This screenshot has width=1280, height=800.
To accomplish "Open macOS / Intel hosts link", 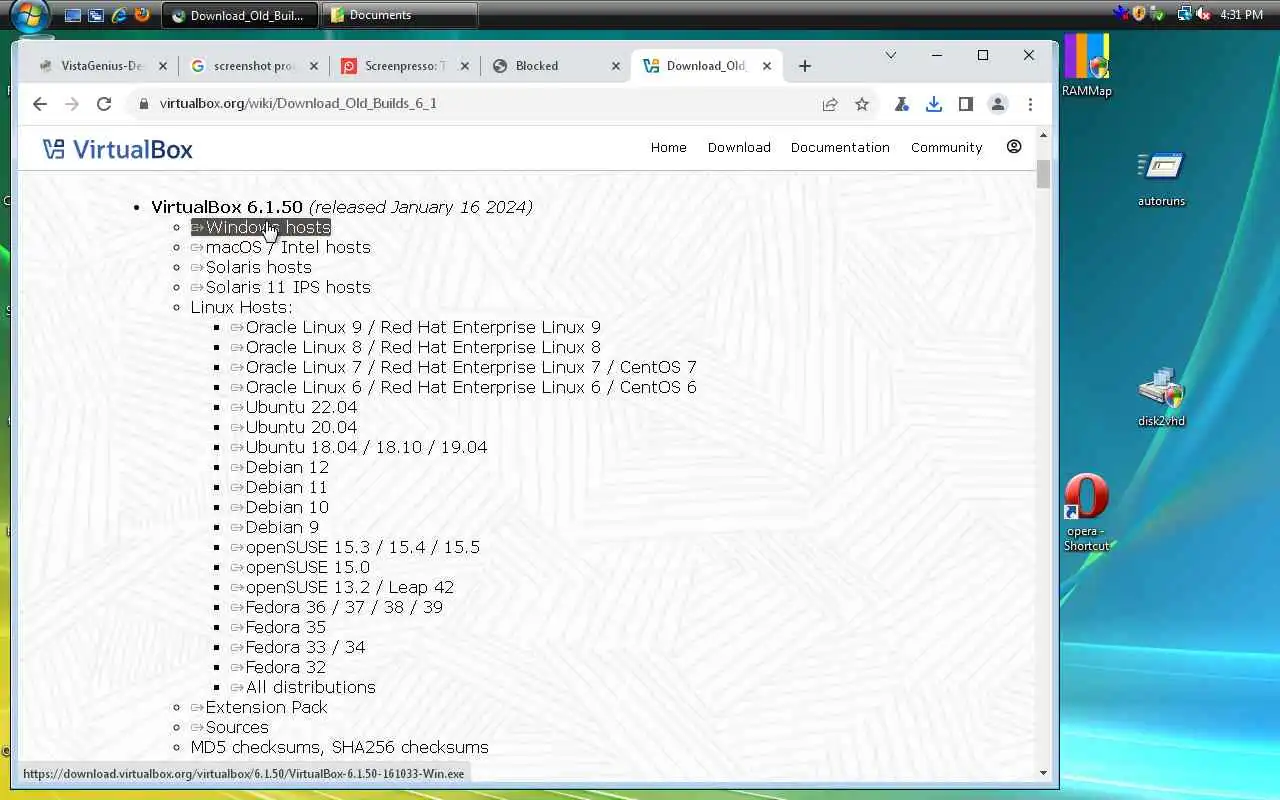I will [281, 247].
